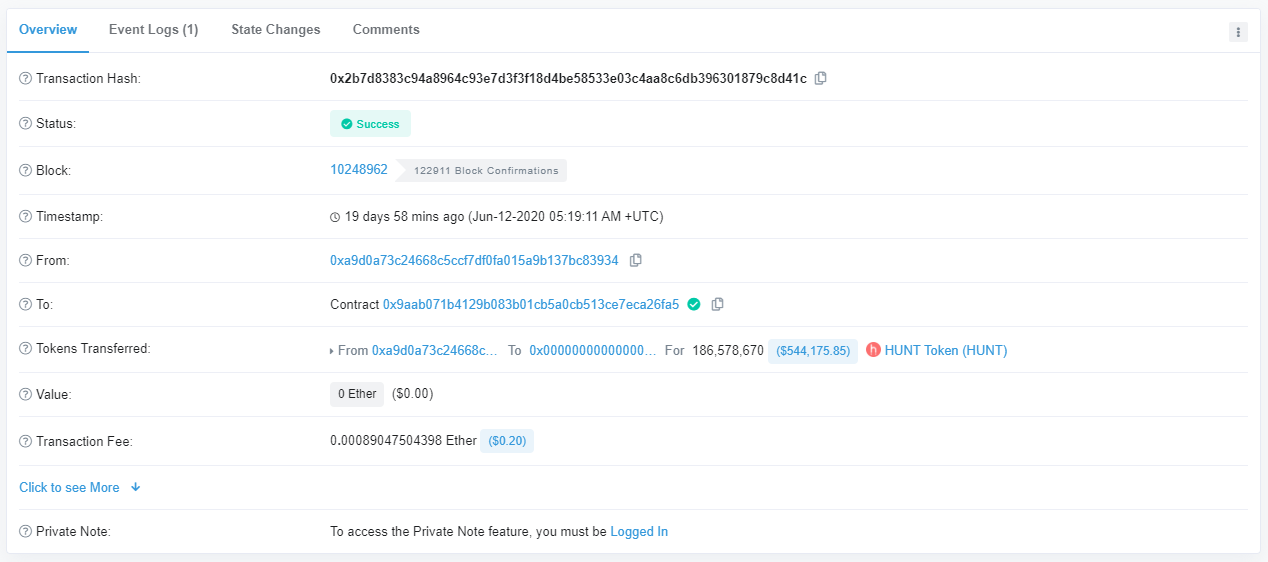
Task: Click the help icon beside To
Action: 26,304
